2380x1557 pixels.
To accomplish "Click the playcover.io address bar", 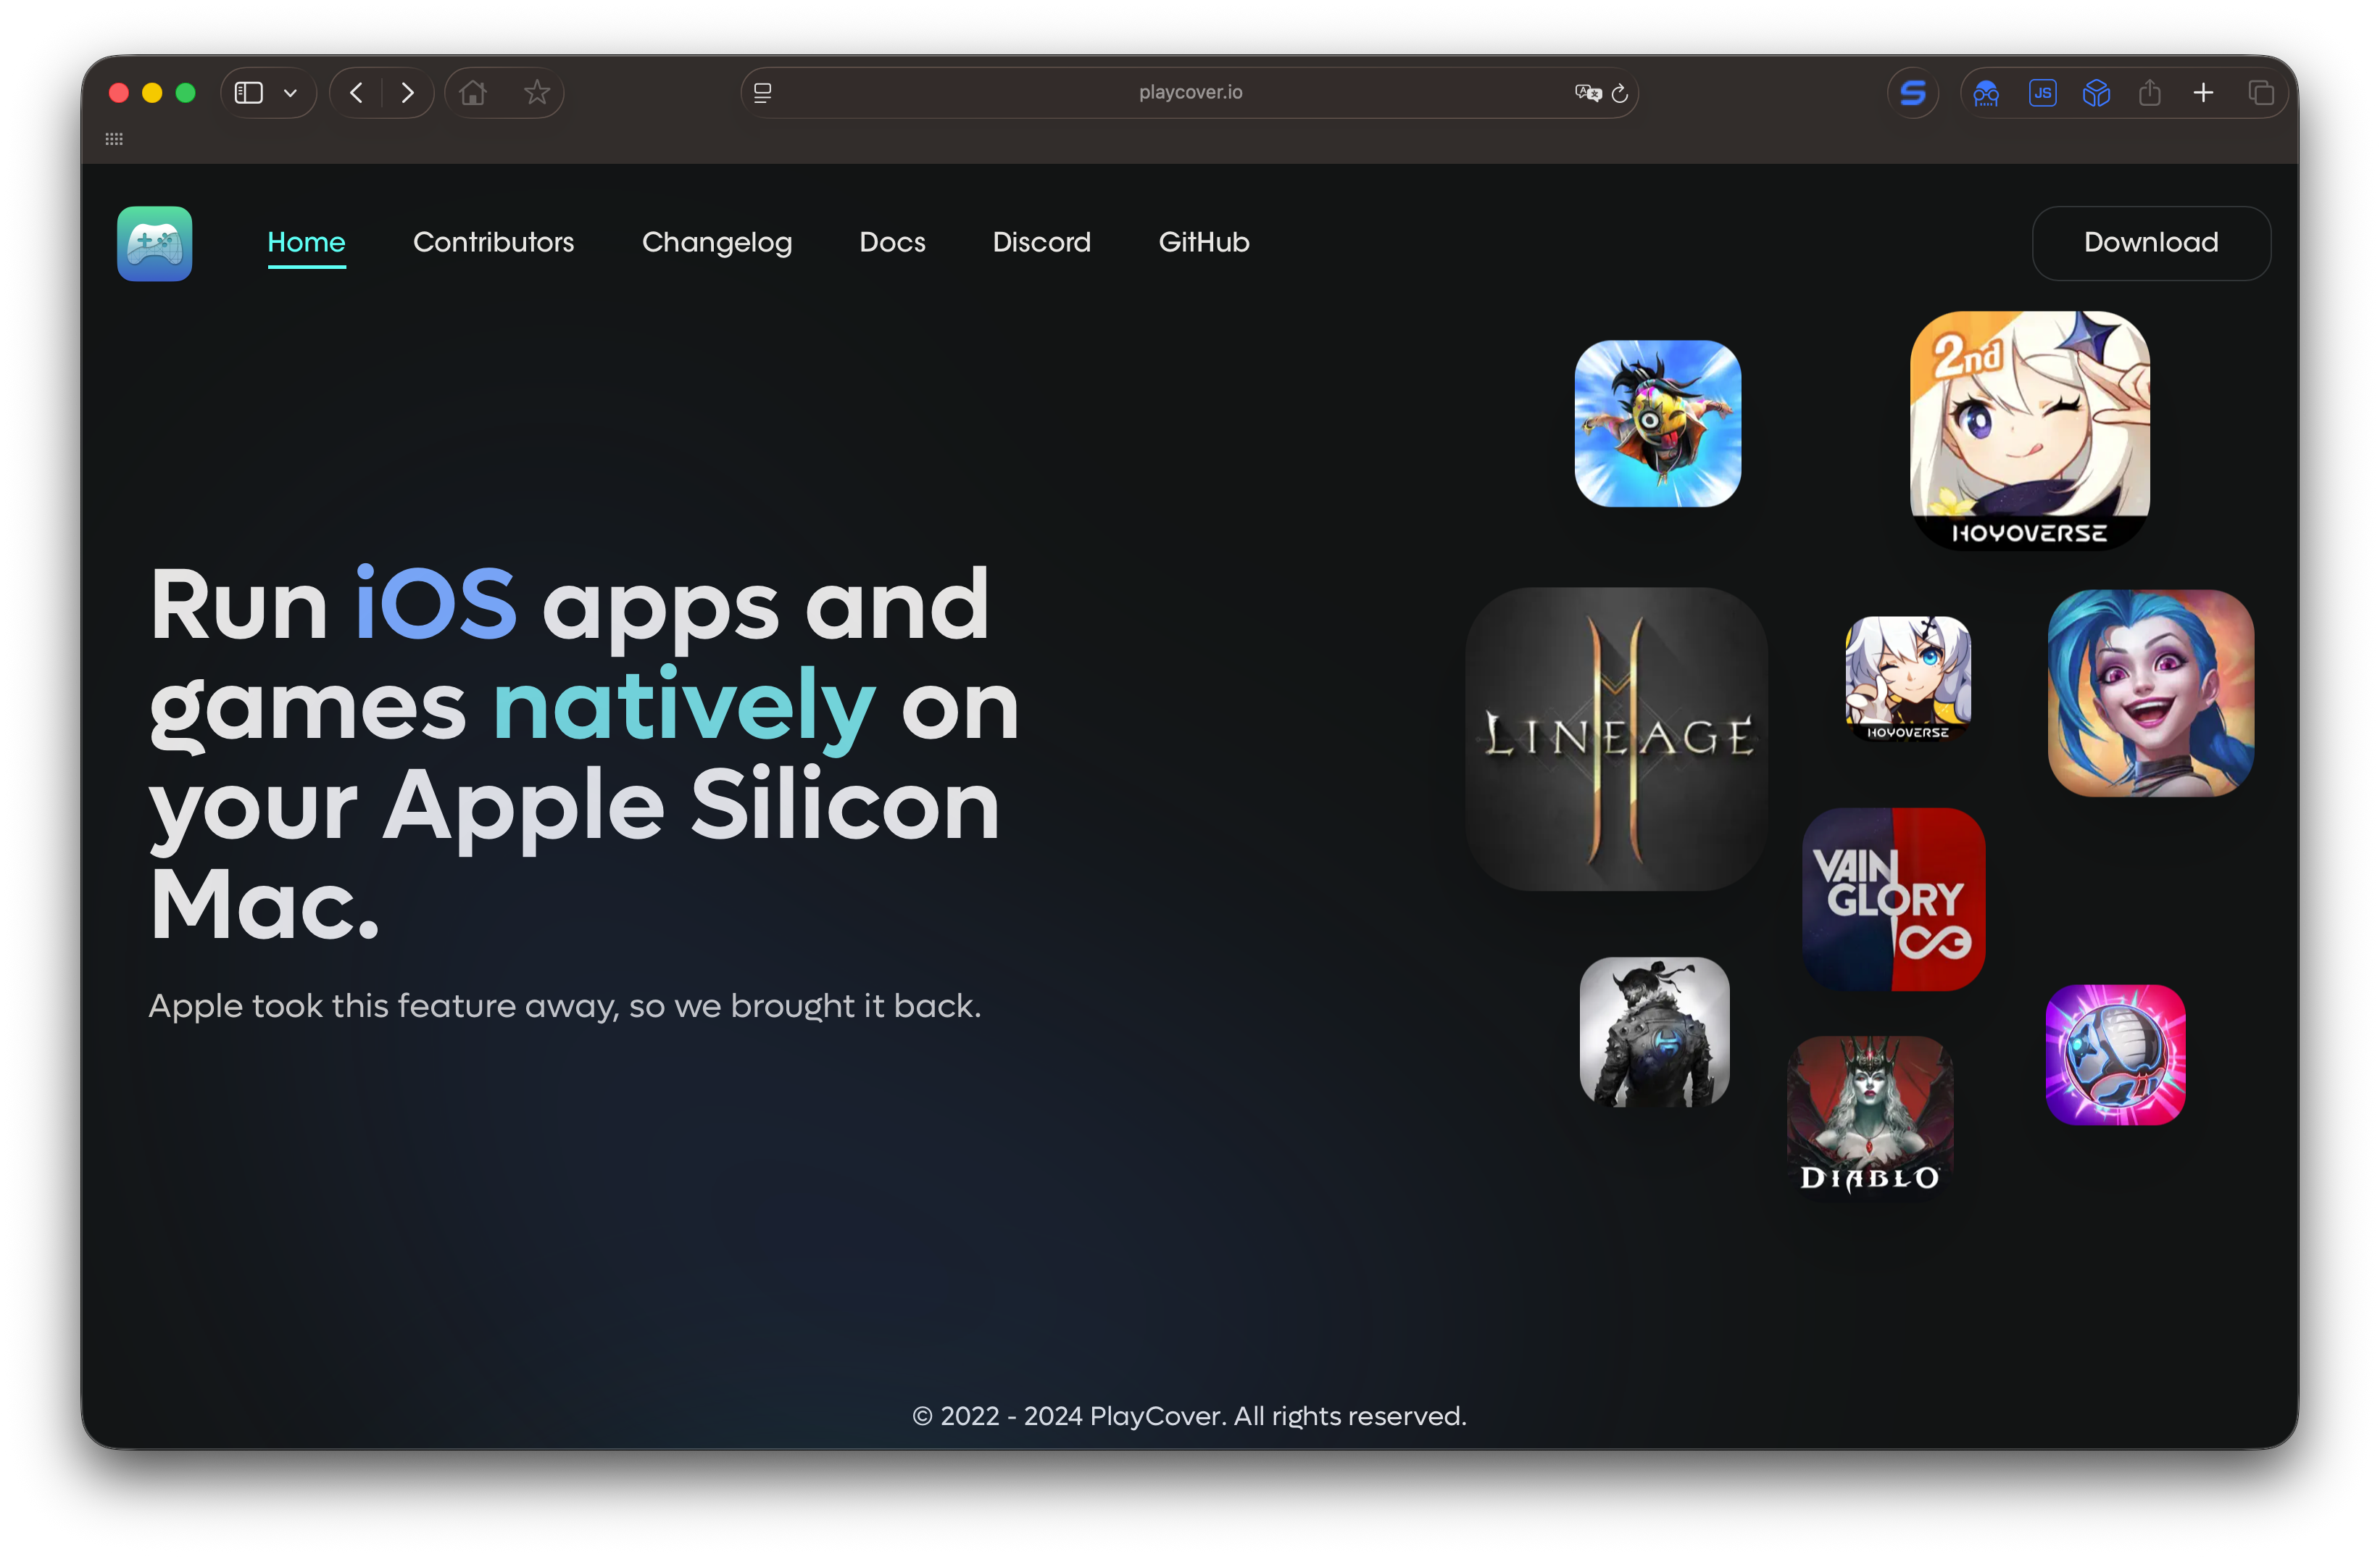I will click(1189, 92).
